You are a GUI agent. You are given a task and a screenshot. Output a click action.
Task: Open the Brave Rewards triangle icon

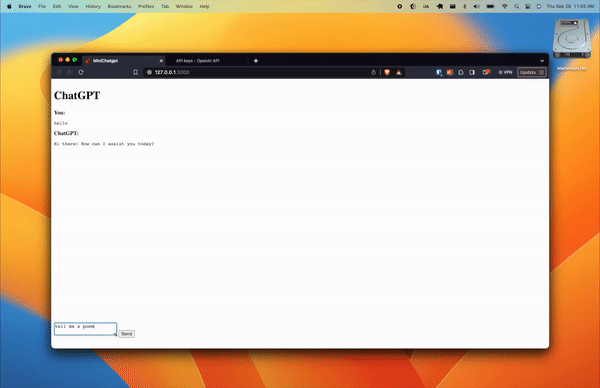(399, 72)
